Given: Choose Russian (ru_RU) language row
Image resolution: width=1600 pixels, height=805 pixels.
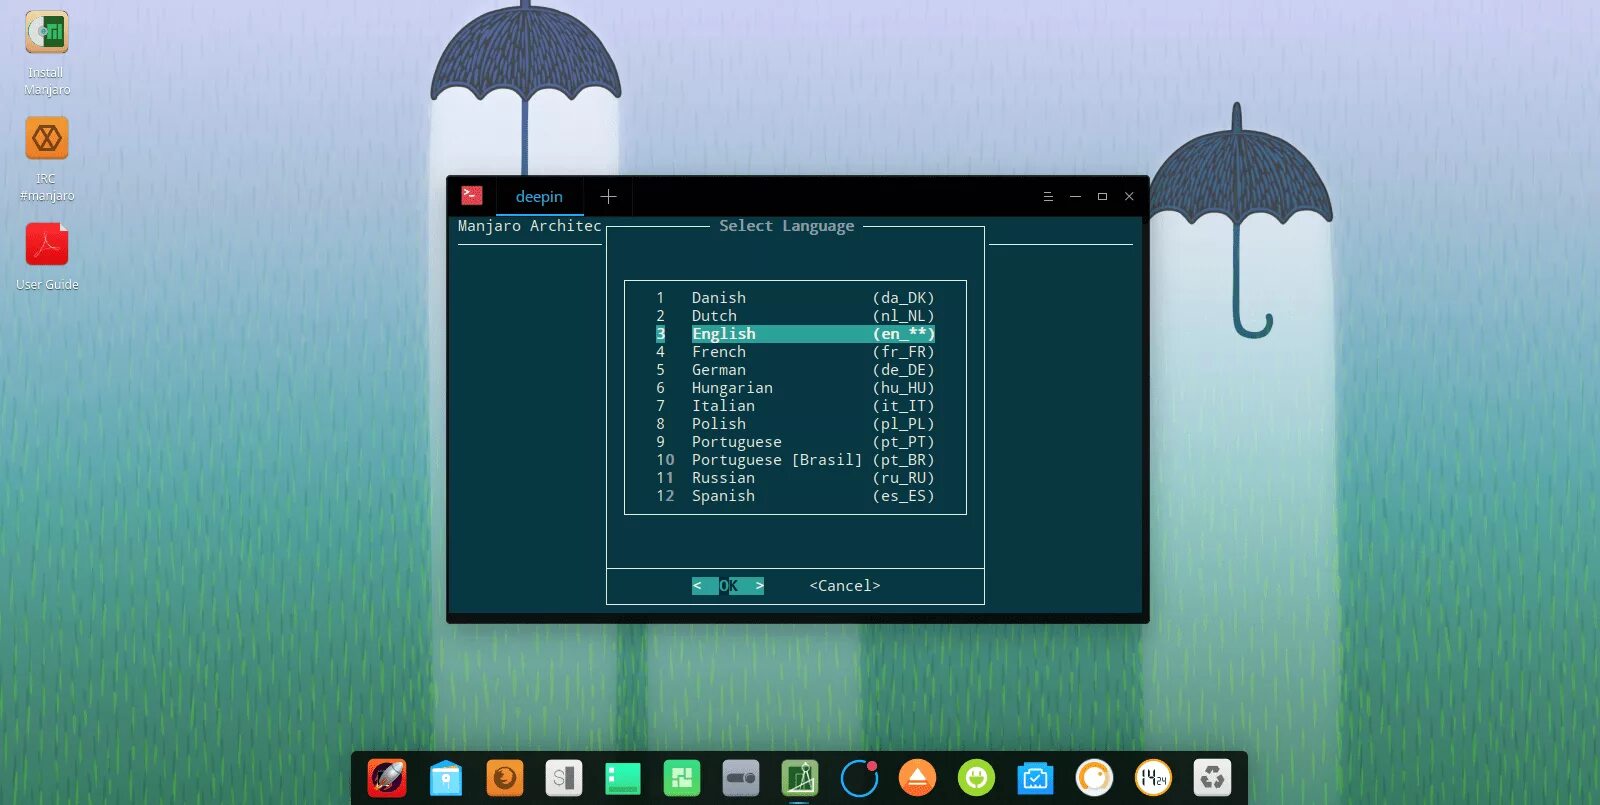Looking at the screenshot, I should (x=795, y=478).
